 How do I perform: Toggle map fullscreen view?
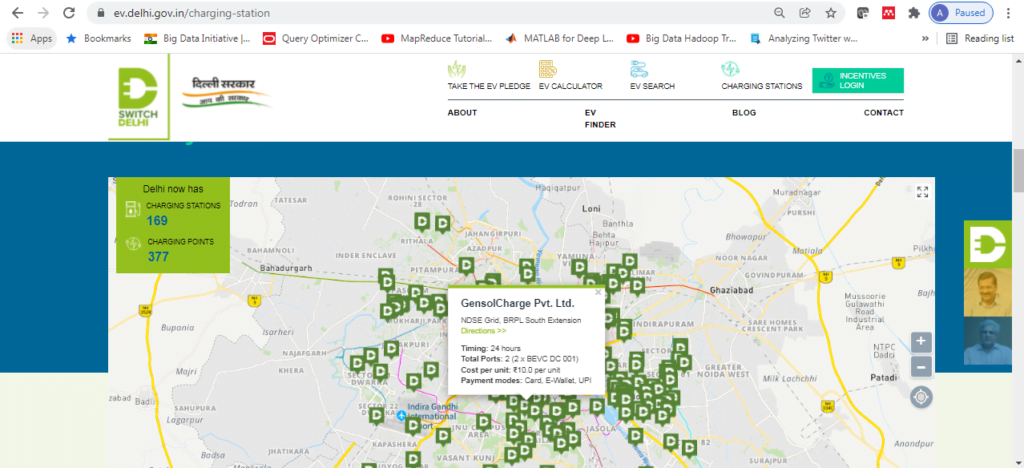coord(922,191)
